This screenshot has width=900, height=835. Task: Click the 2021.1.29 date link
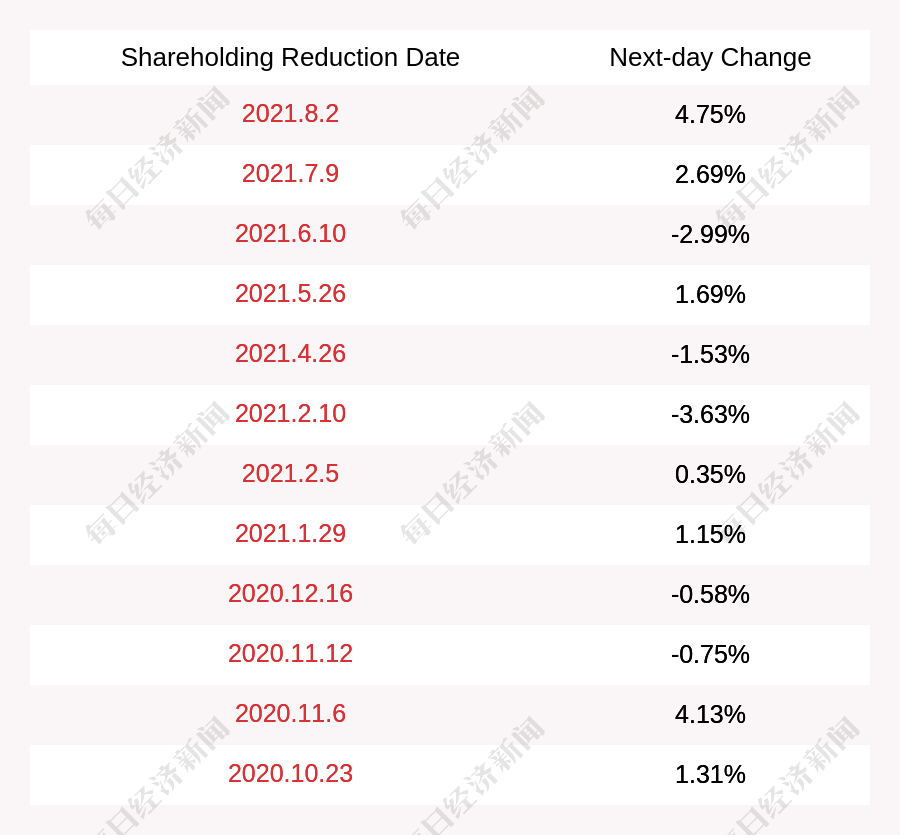click(x=290, y=534)
